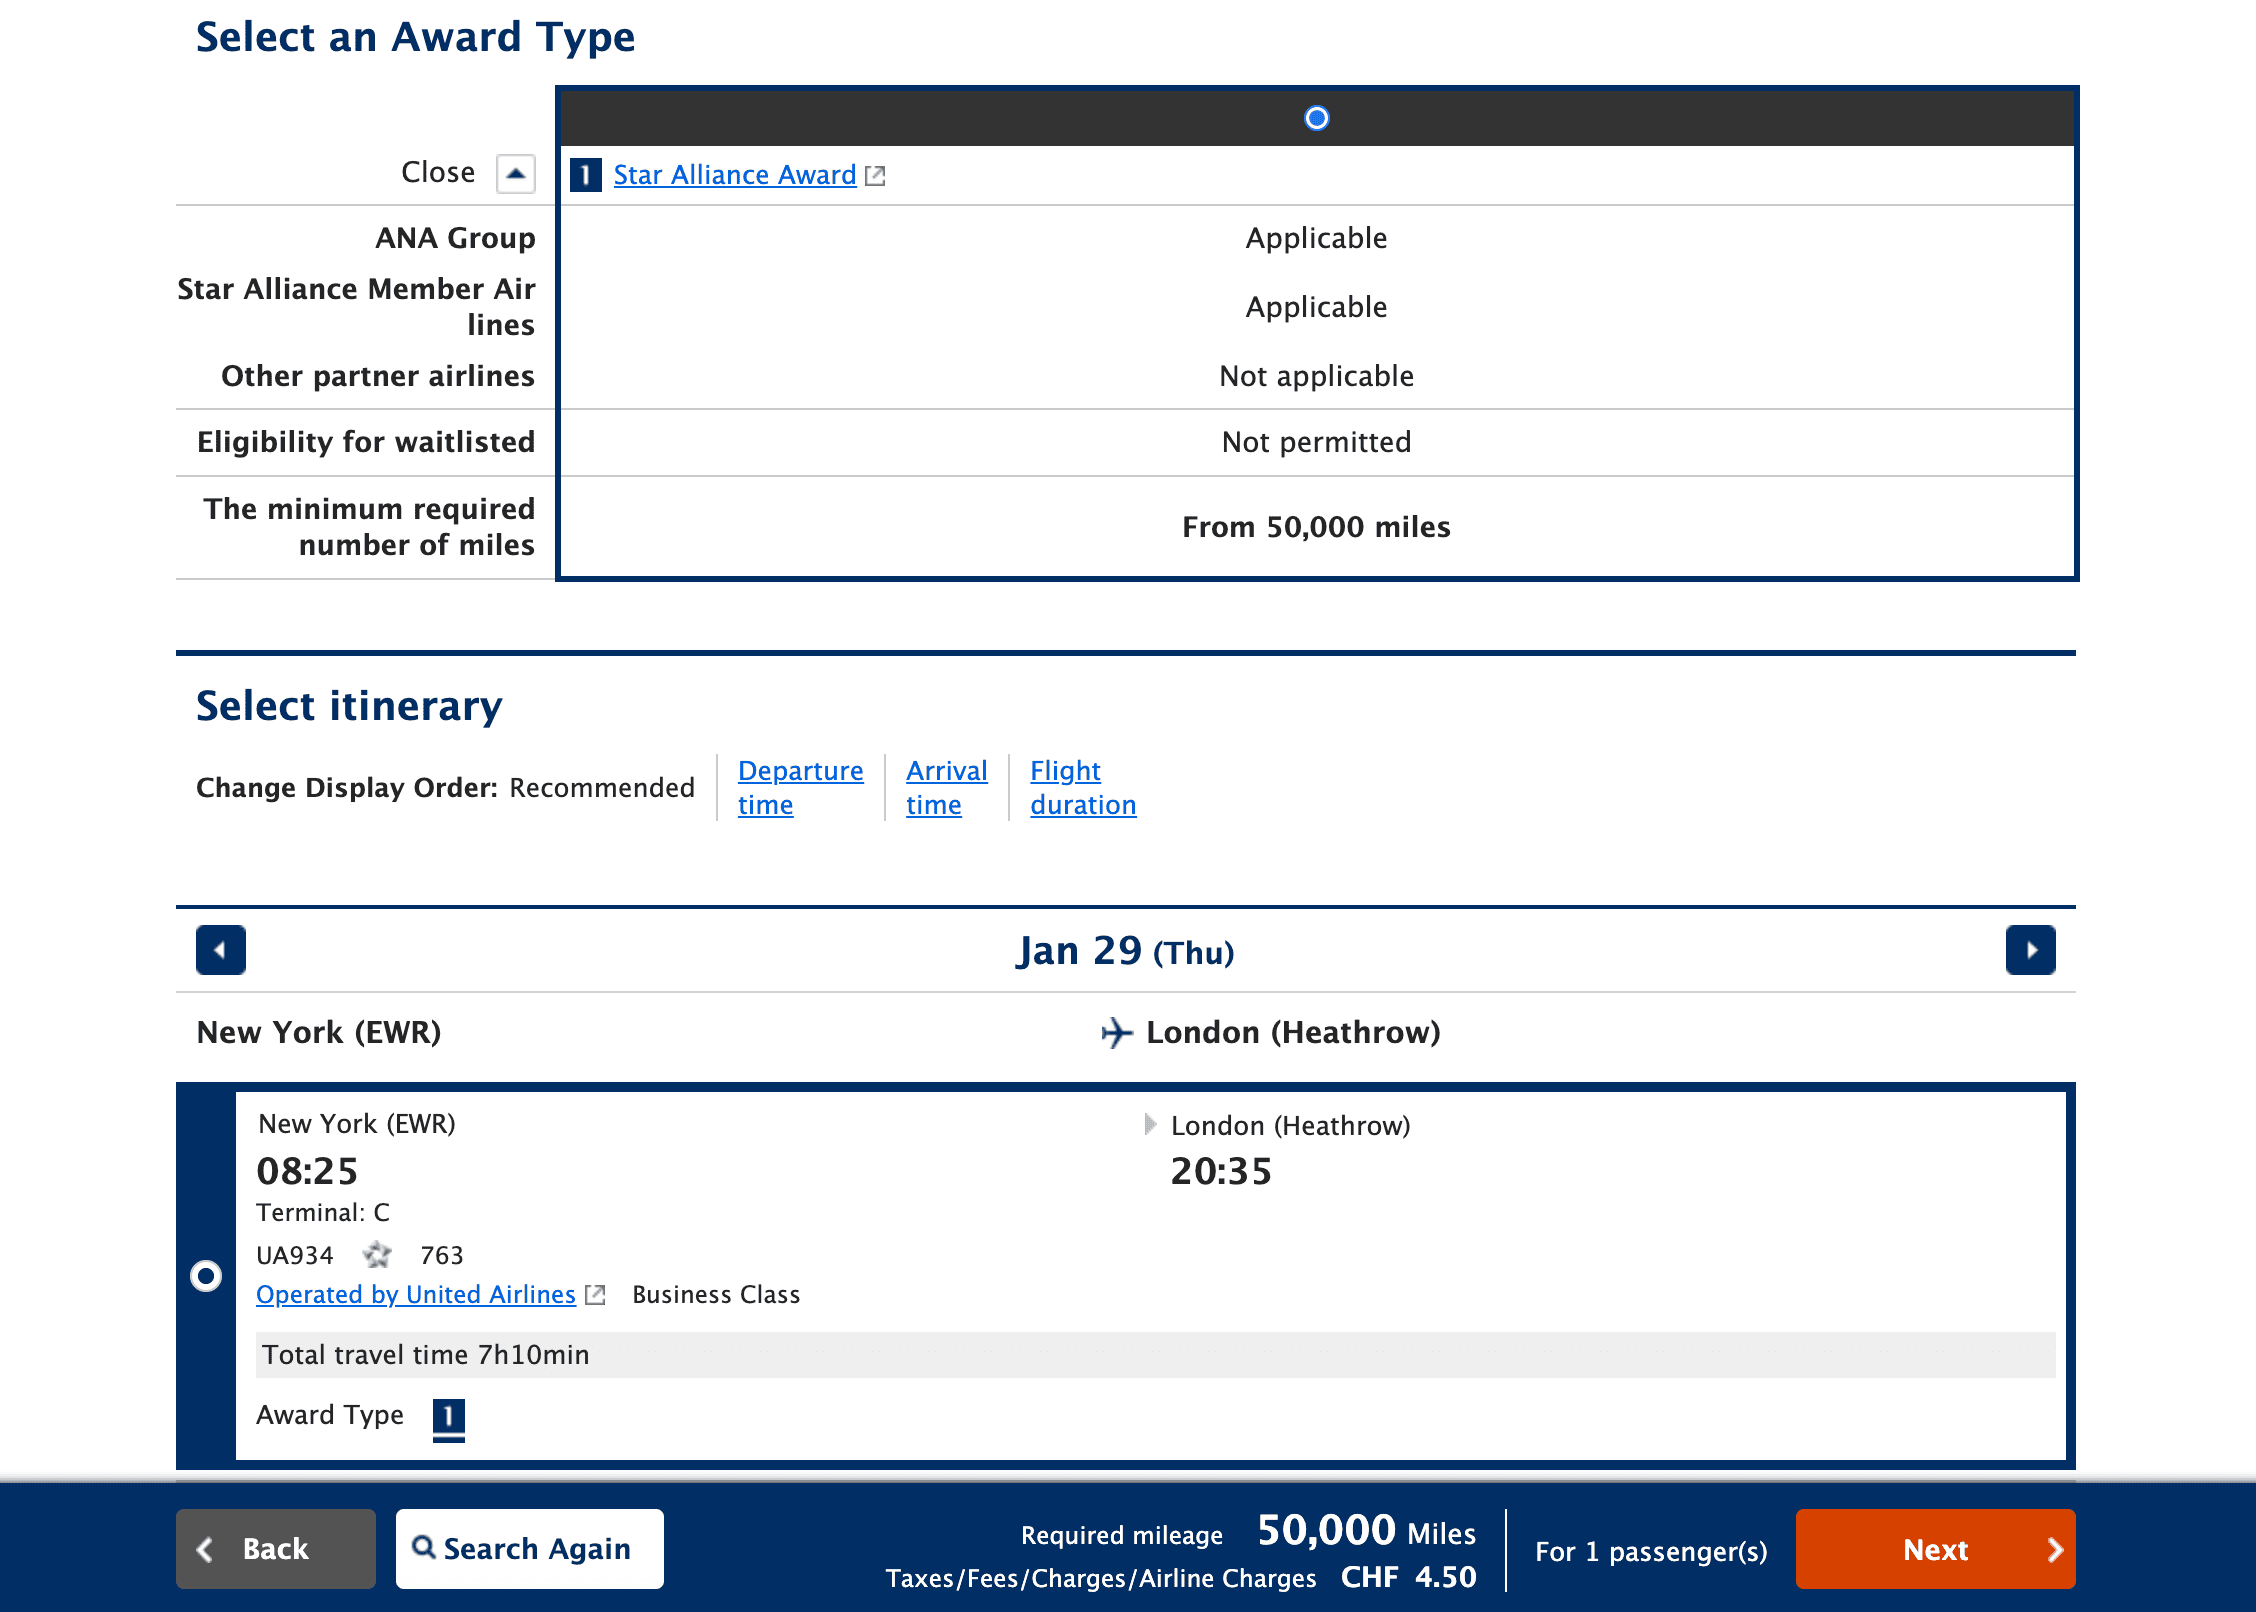Select the radio button in the award table header
2256x1612 pixels.
click(x=1316, y=118)
